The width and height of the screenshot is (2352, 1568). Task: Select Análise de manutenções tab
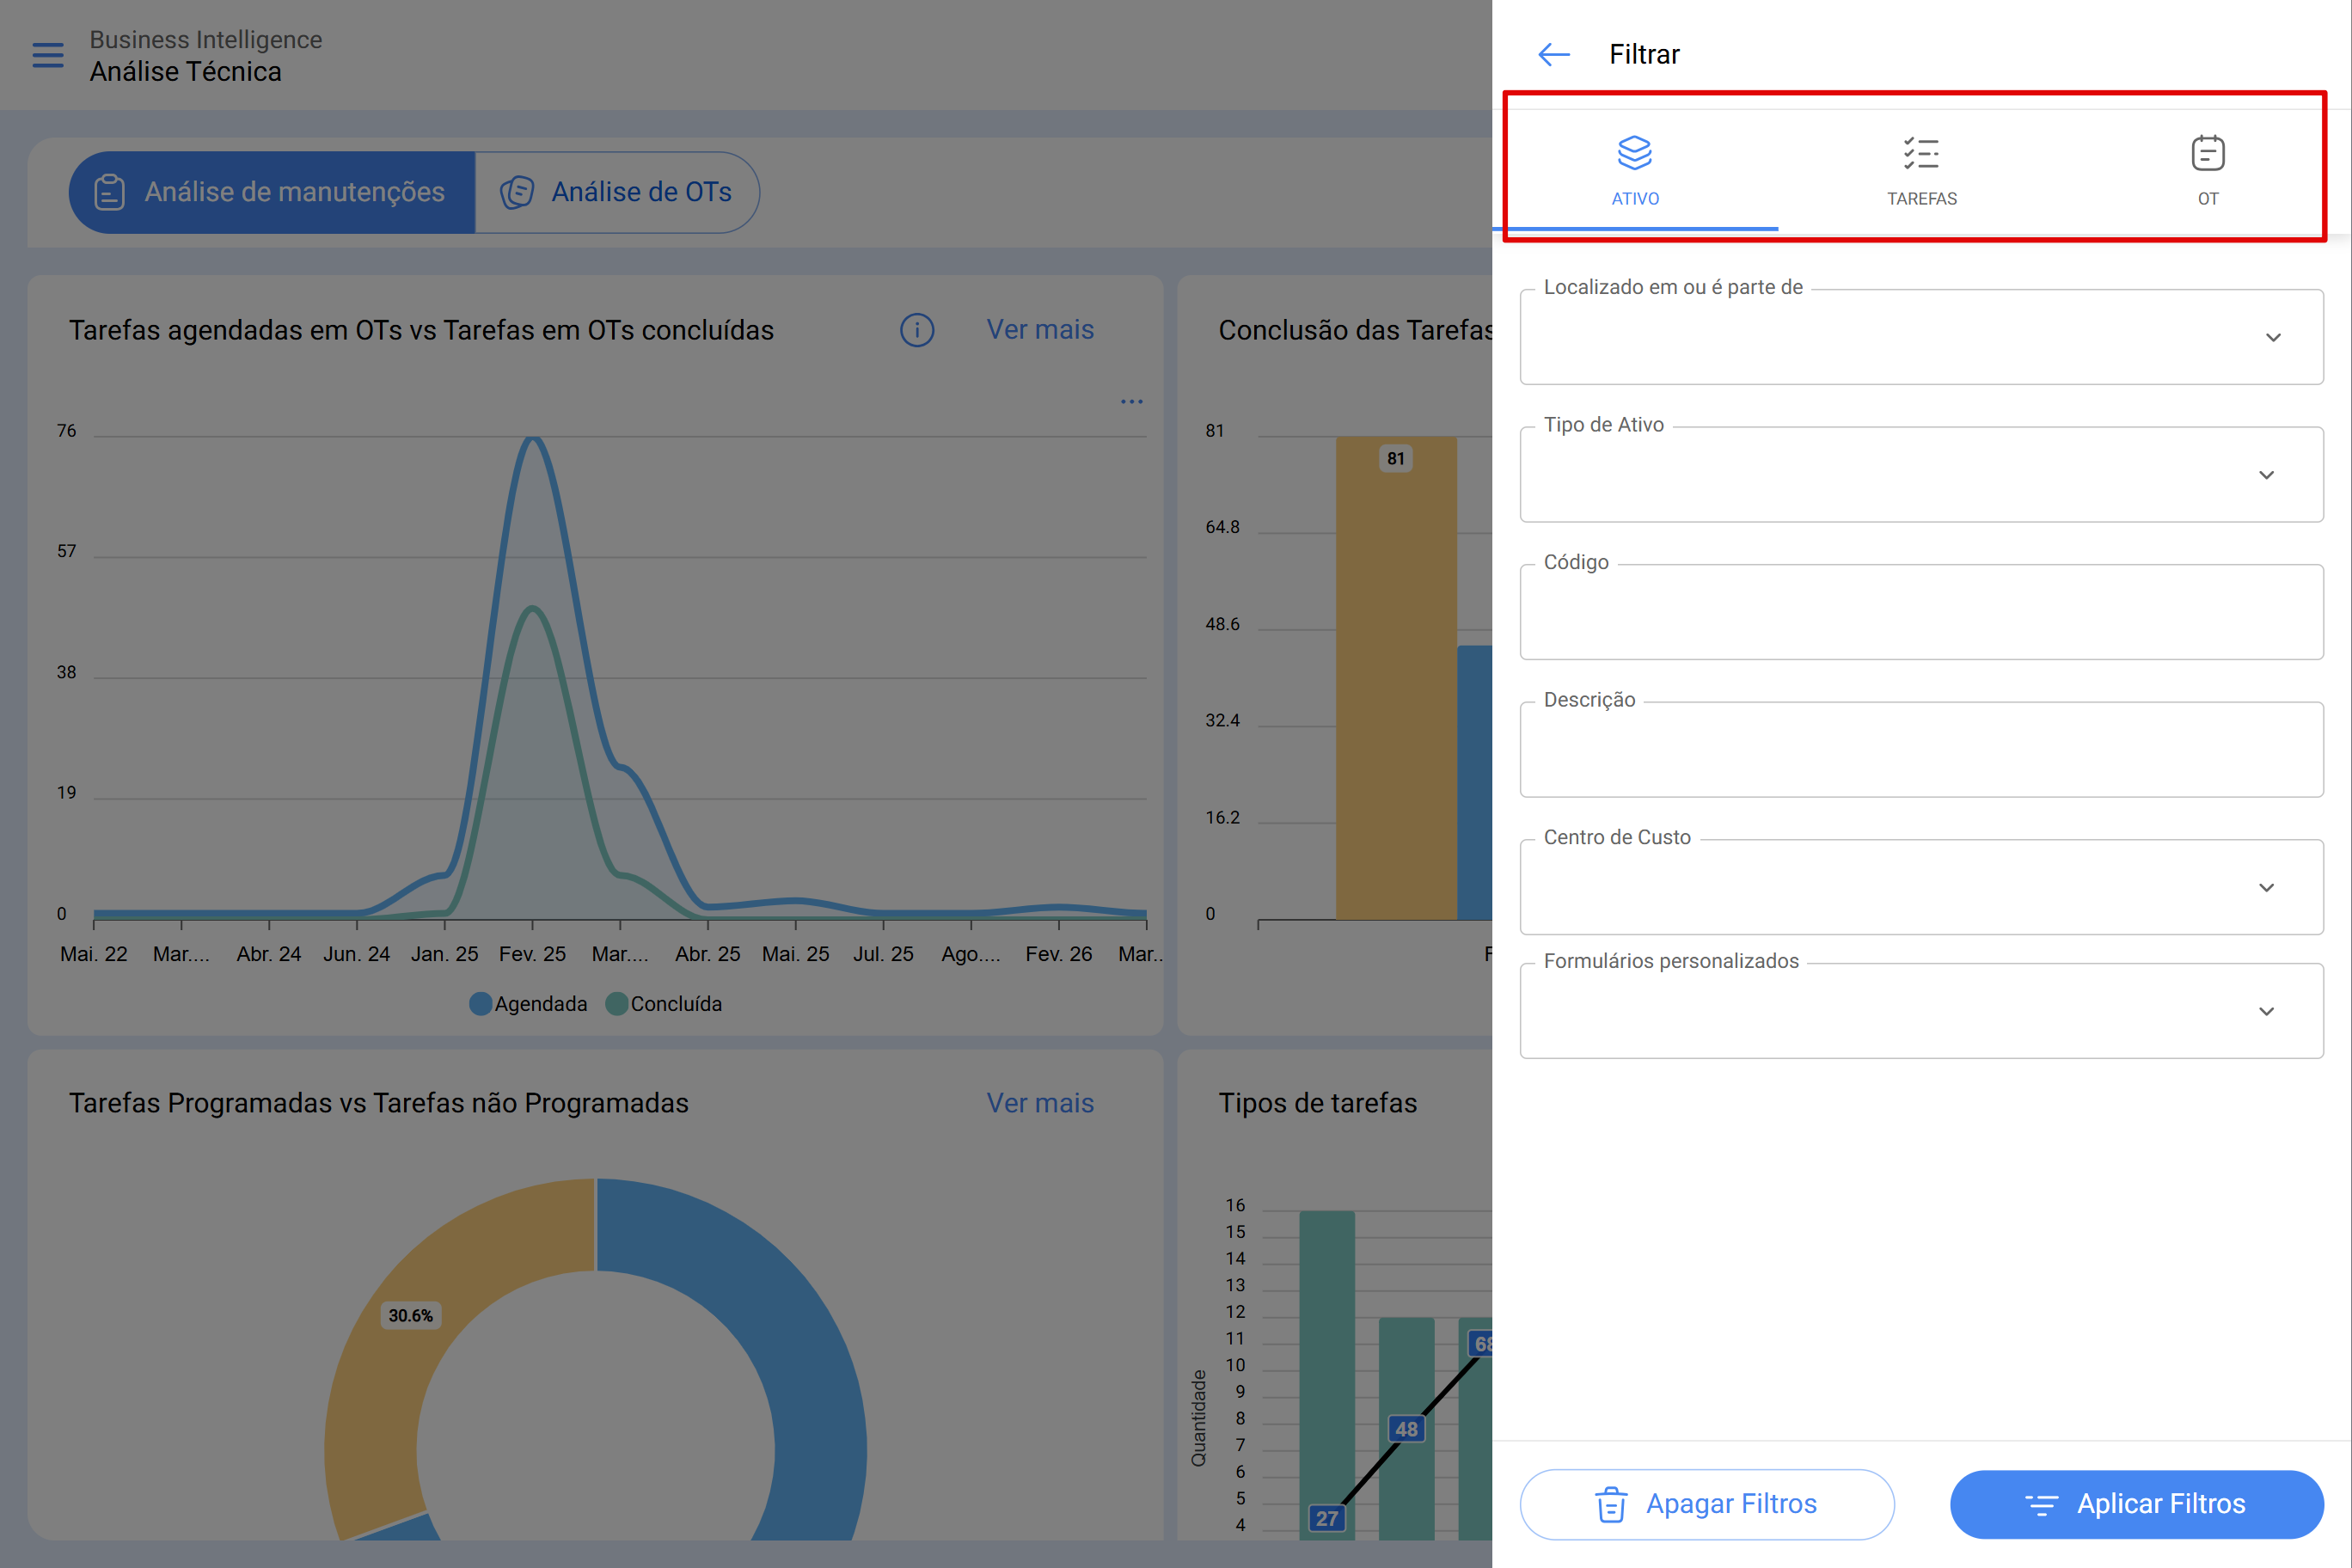click(271, 192)
